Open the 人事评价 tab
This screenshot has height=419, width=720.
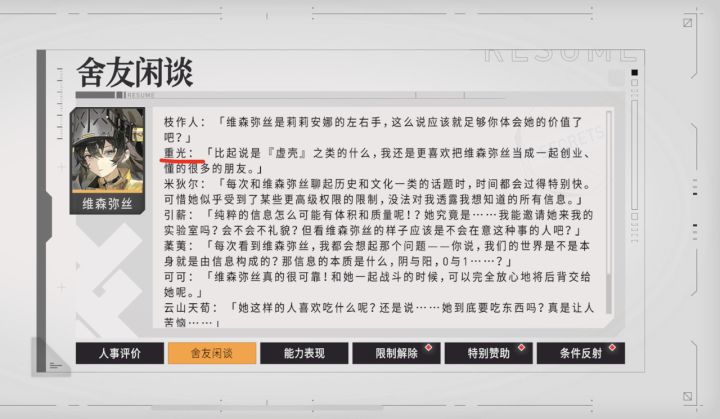point(119,353)
